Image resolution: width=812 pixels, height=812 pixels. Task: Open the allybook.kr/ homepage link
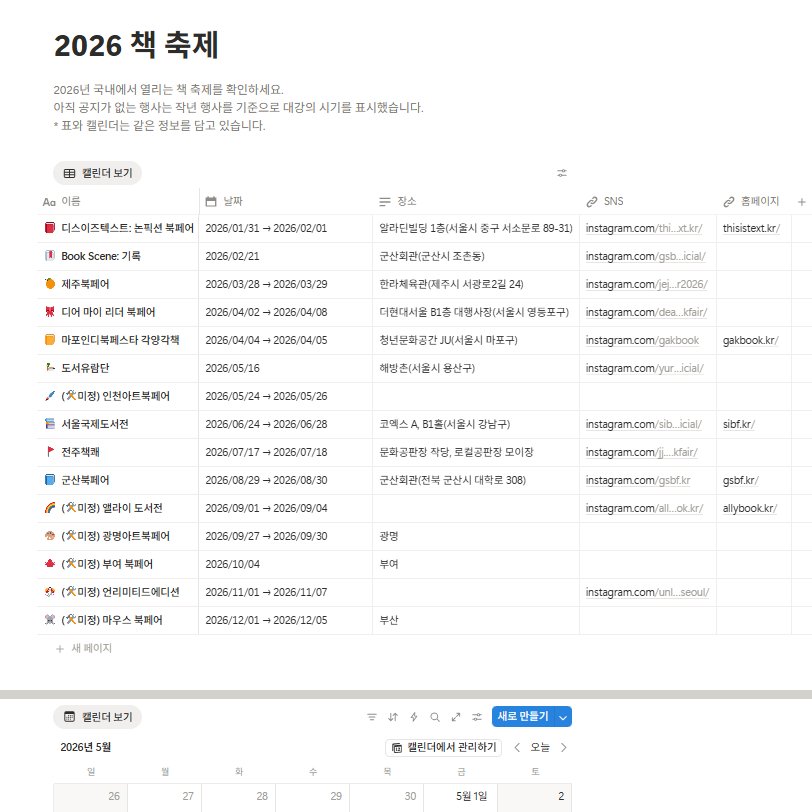click(x=749, y=508)
